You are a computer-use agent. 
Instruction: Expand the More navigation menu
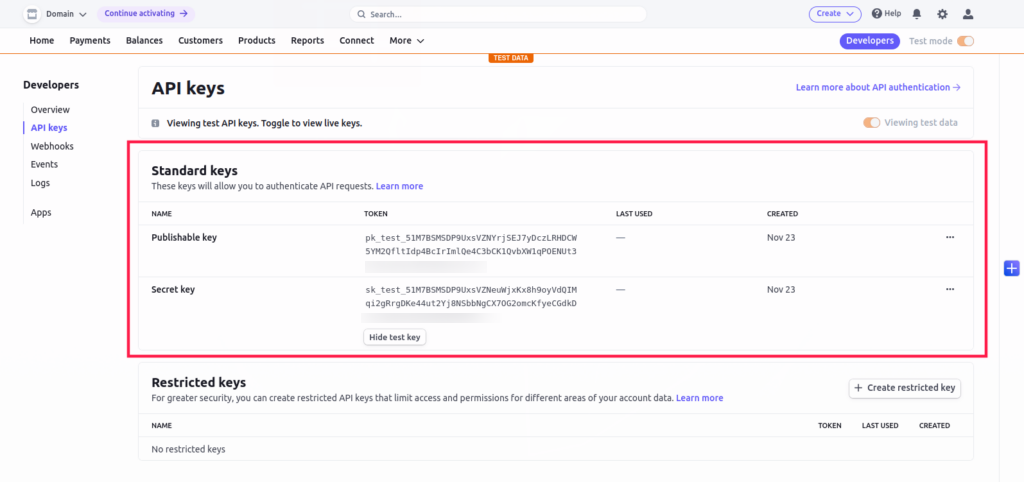click(x=407, y=40)
